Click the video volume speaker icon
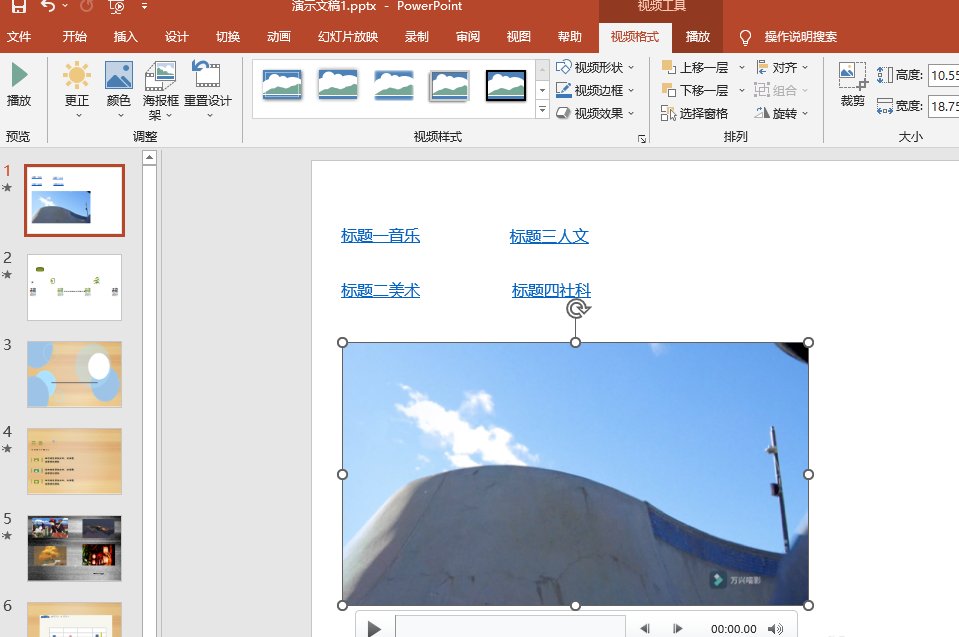The height and width of the screenshot is (637, 959). click(x=775, y=628)
